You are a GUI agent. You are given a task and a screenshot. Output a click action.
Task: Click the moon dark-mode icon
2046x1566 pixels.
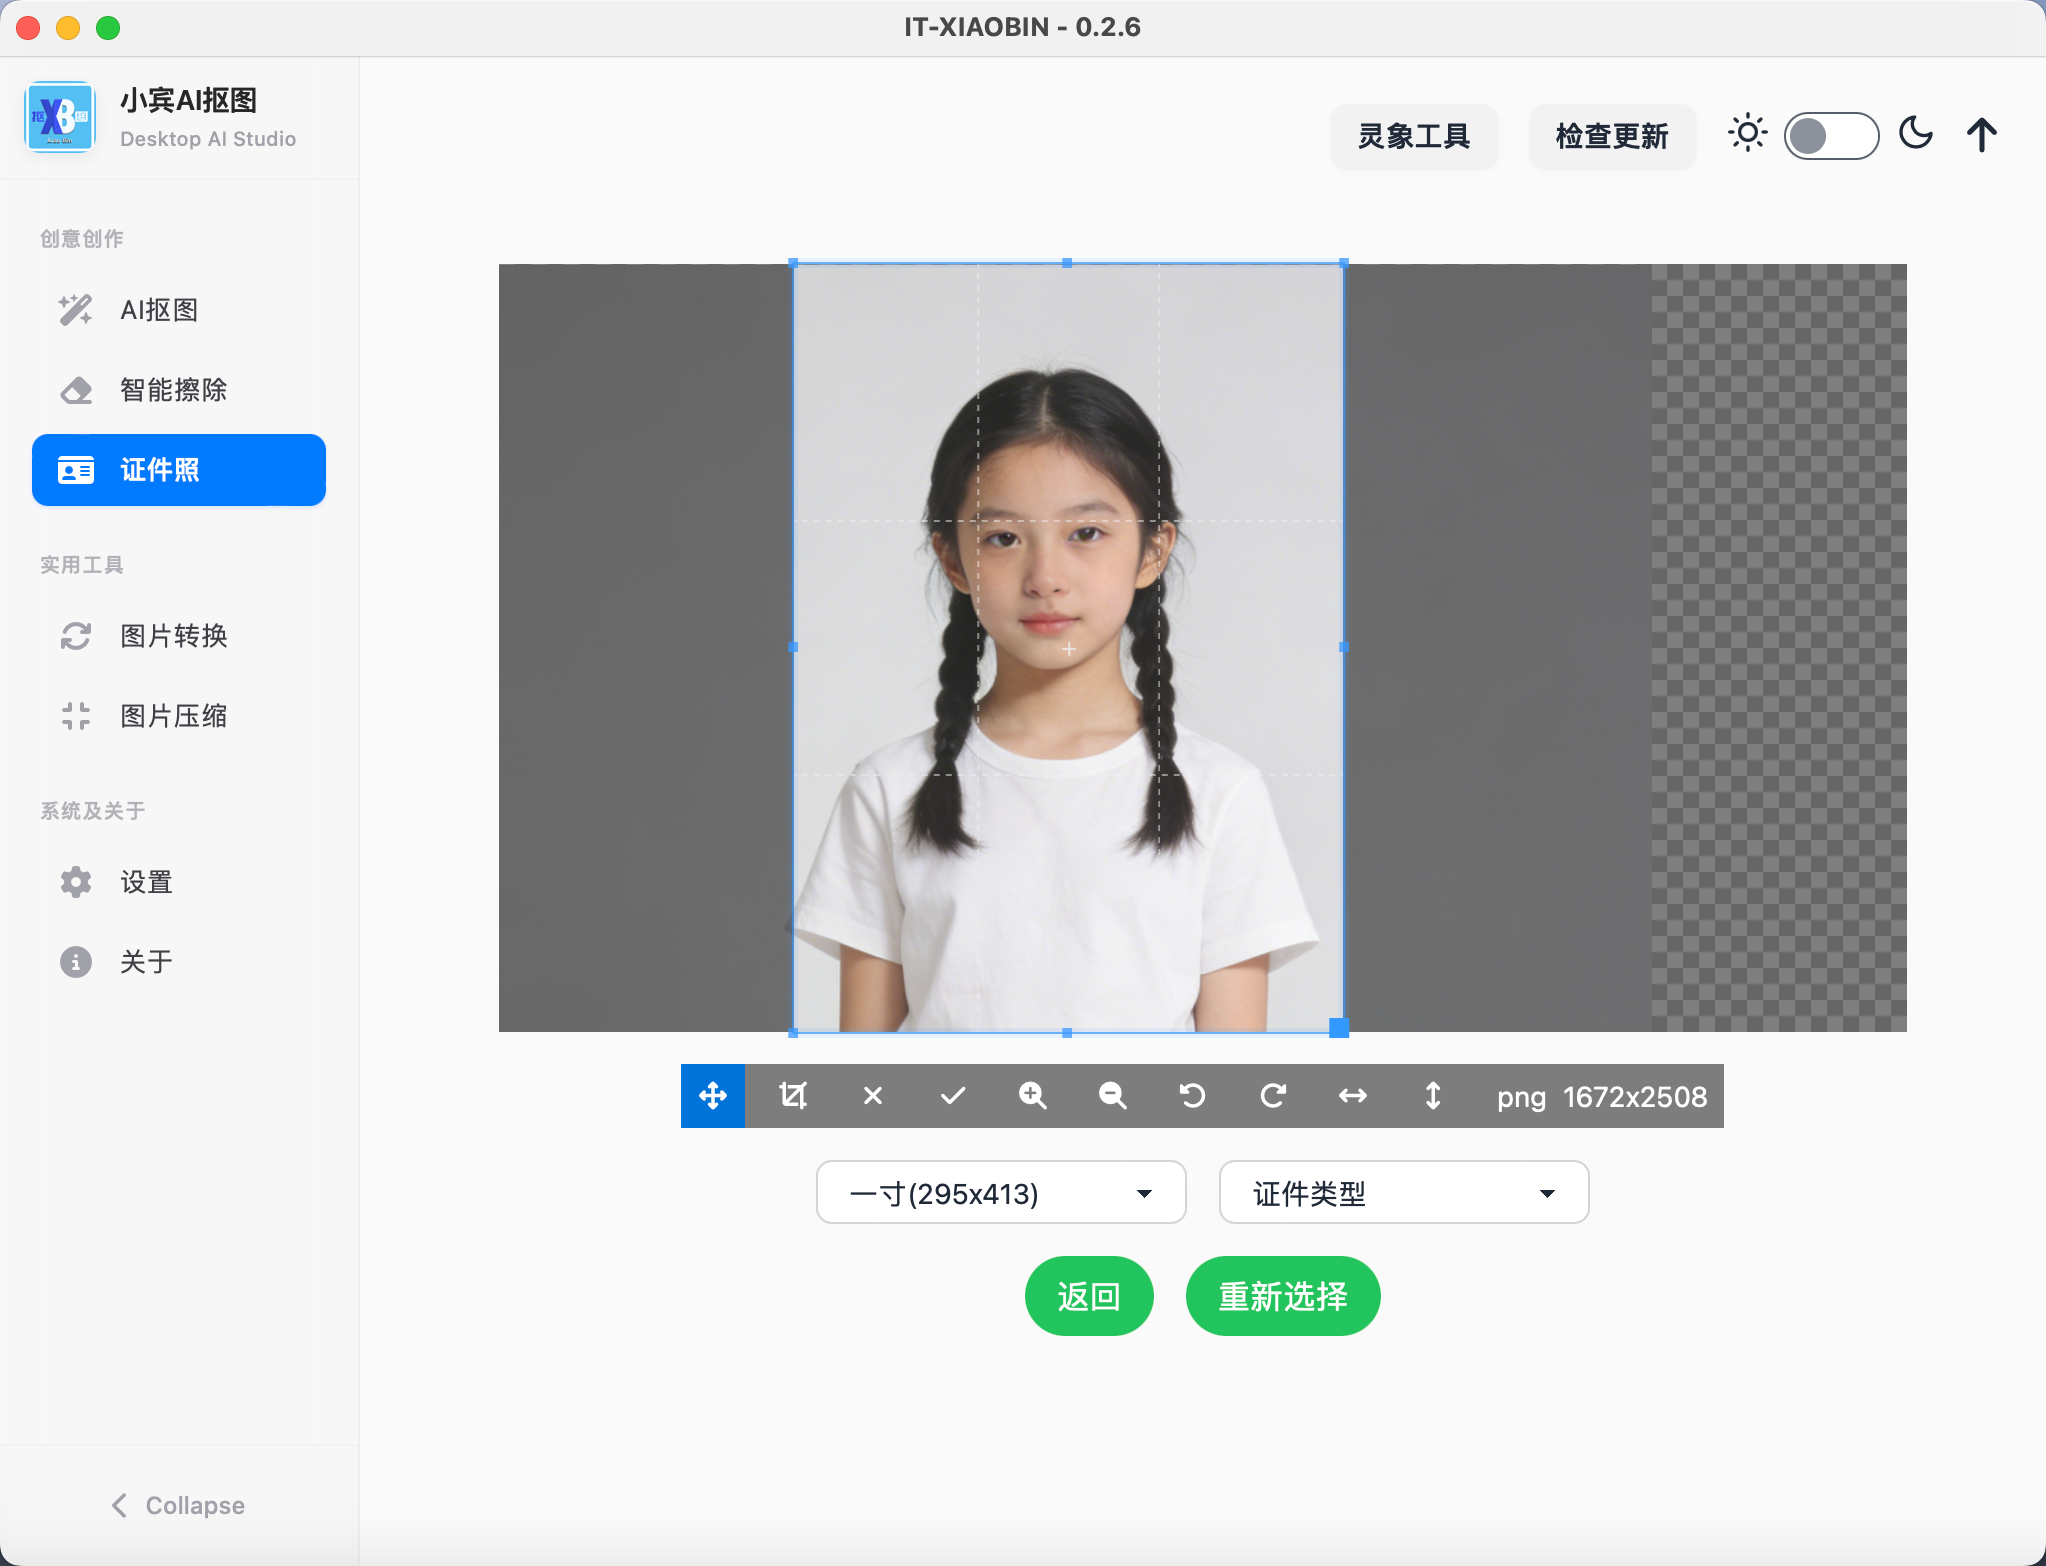pos(1916,133)
